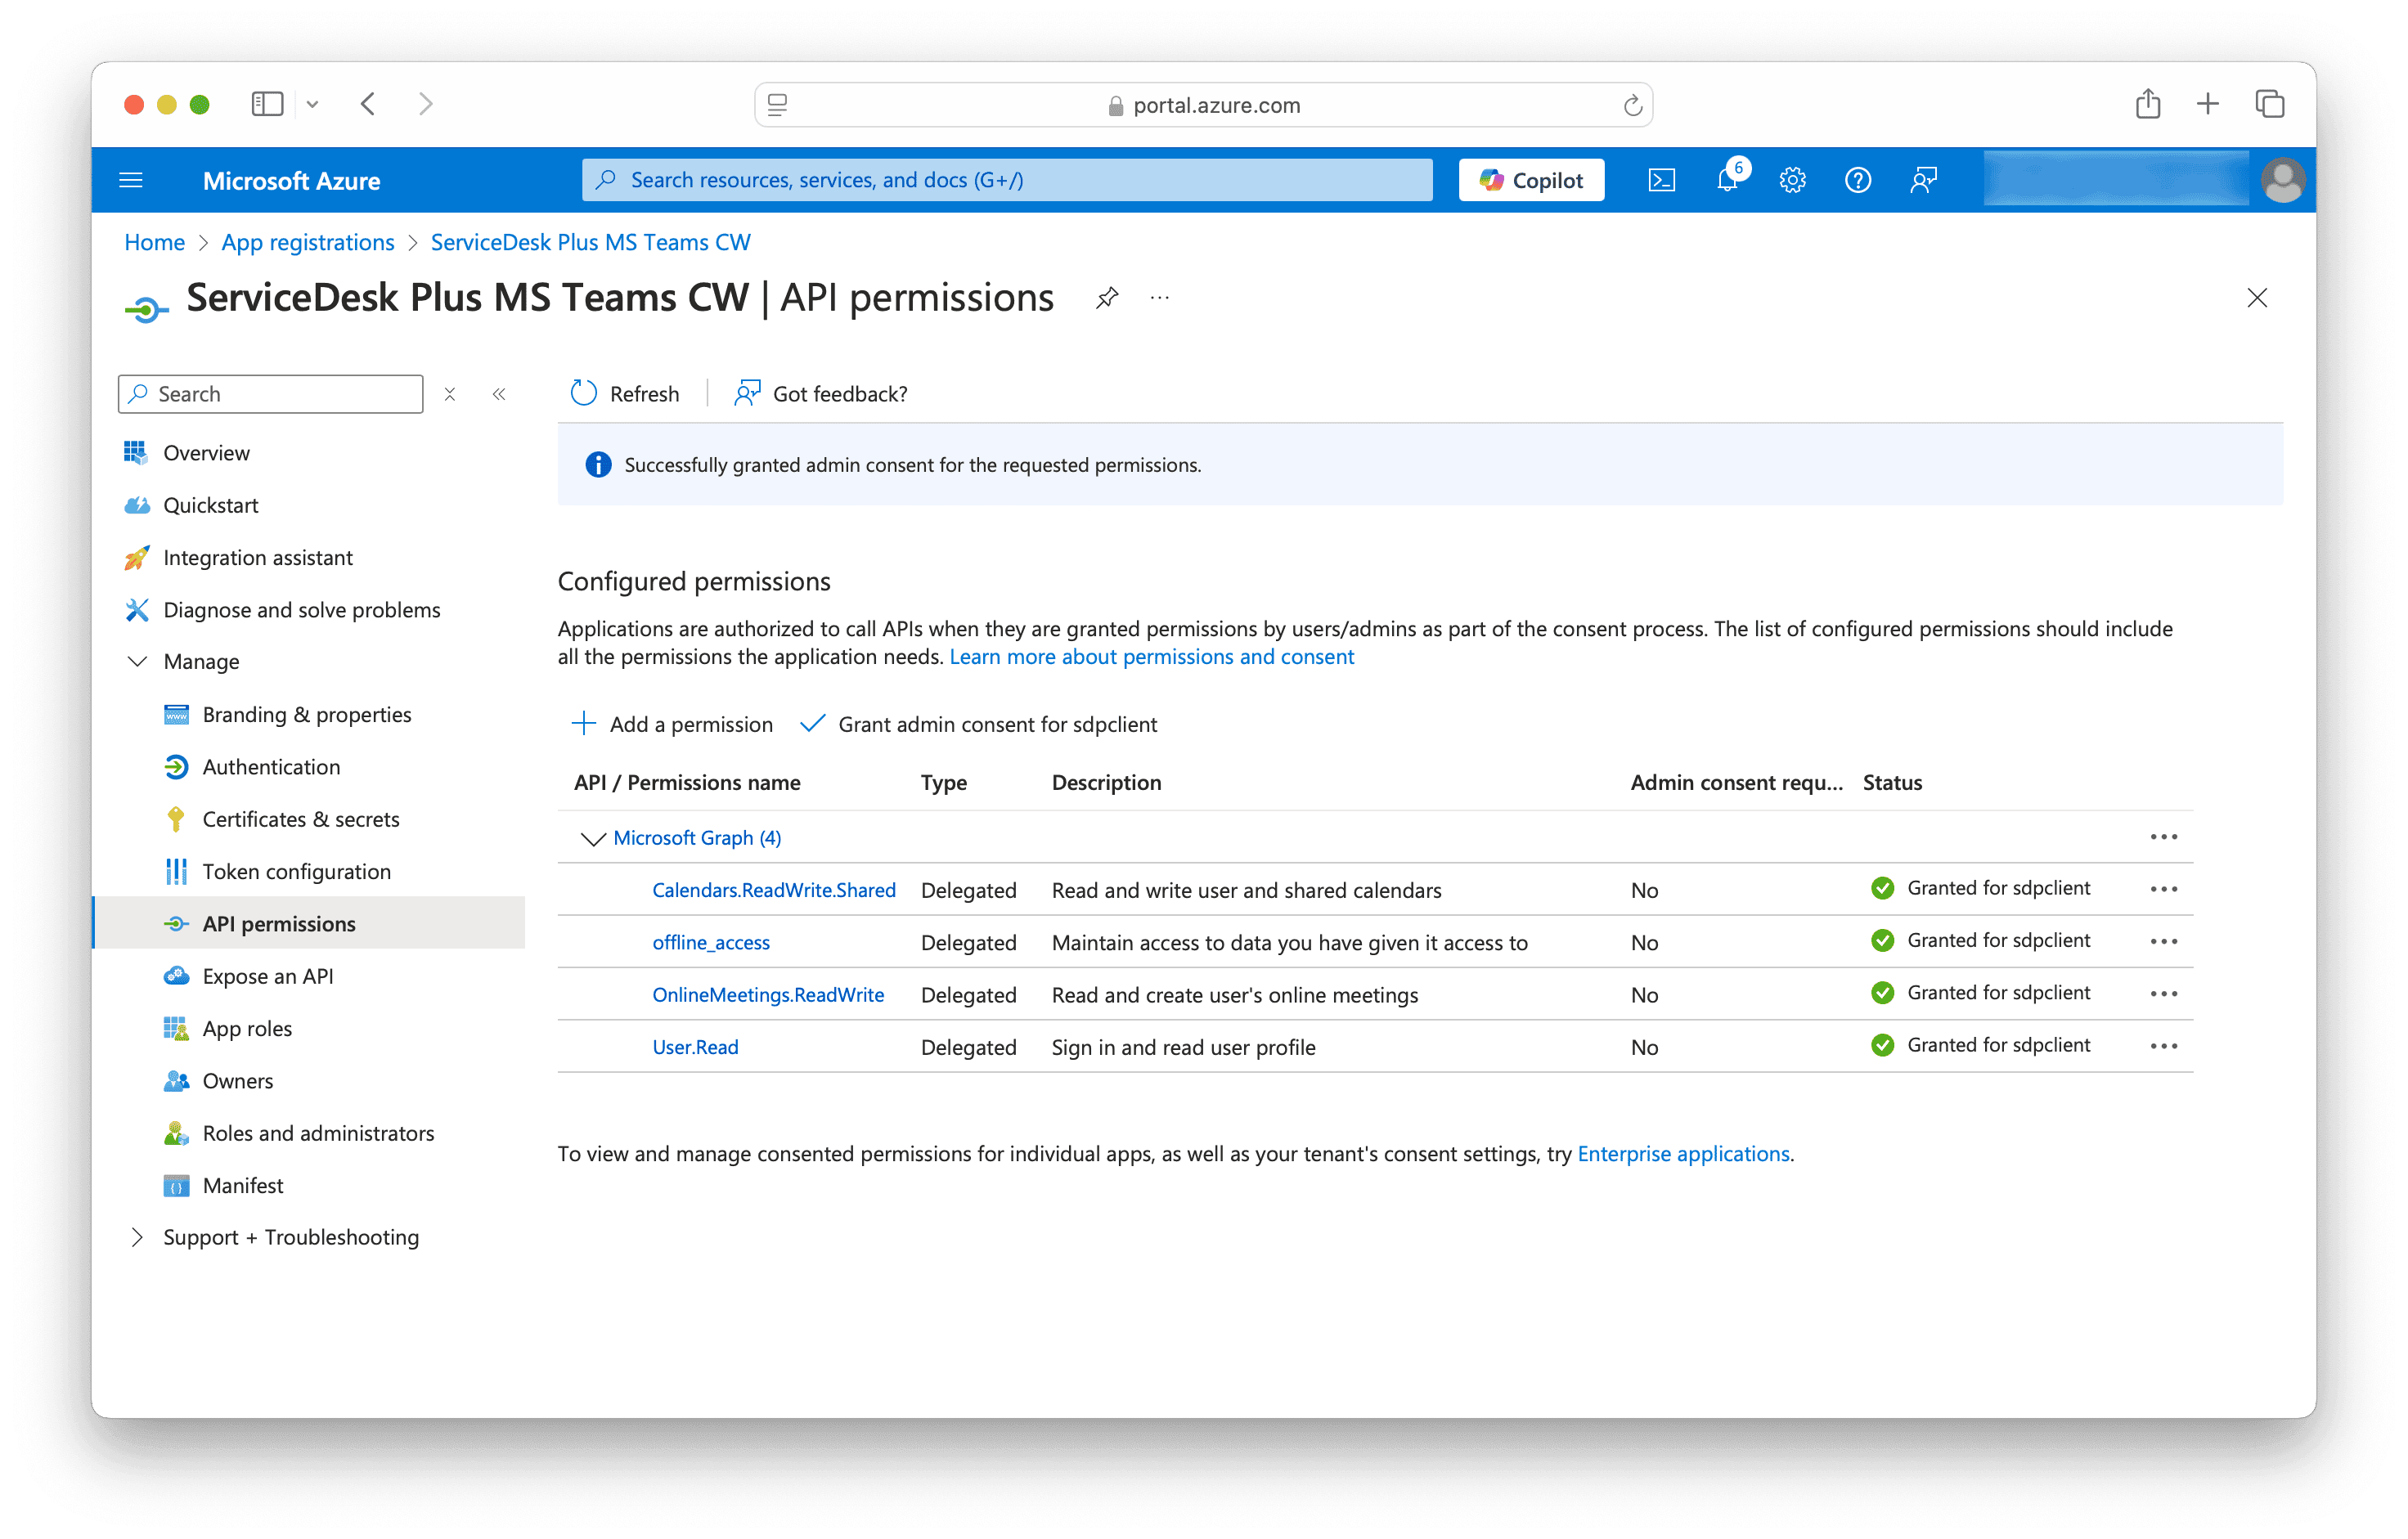This screenshot has width=2408, height=1539.
Task: Open Calendars.ReadWrite.Shared permission
Action: (x=773, y=890)
